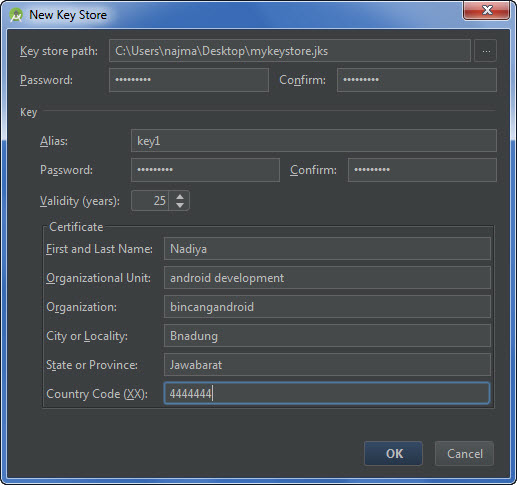517x485 pixels.
Task: Click the Key store path label
Action: [x=59, y=51]
